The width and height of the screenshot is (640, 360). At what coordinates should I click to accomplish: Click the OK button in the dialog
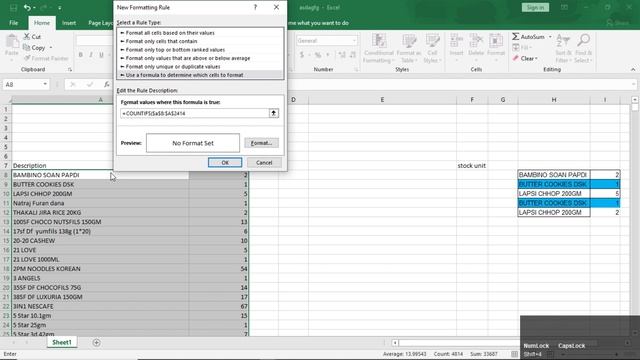tap(225, 162)
